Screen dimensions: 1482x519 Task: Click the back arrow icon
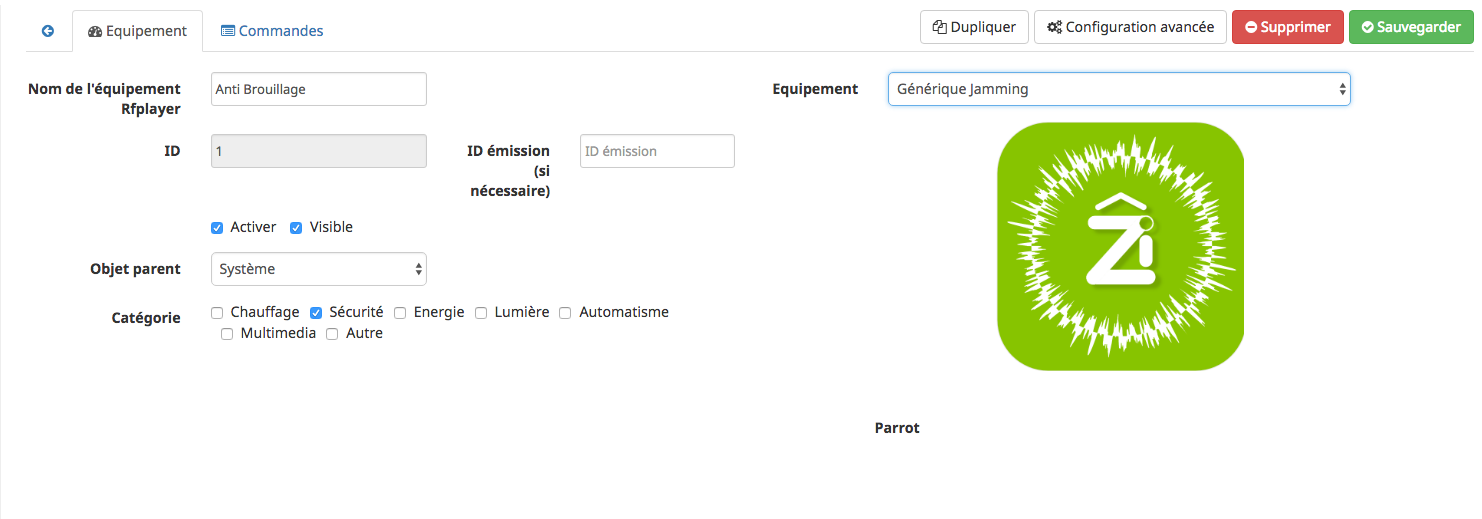[x=47, y=31]
